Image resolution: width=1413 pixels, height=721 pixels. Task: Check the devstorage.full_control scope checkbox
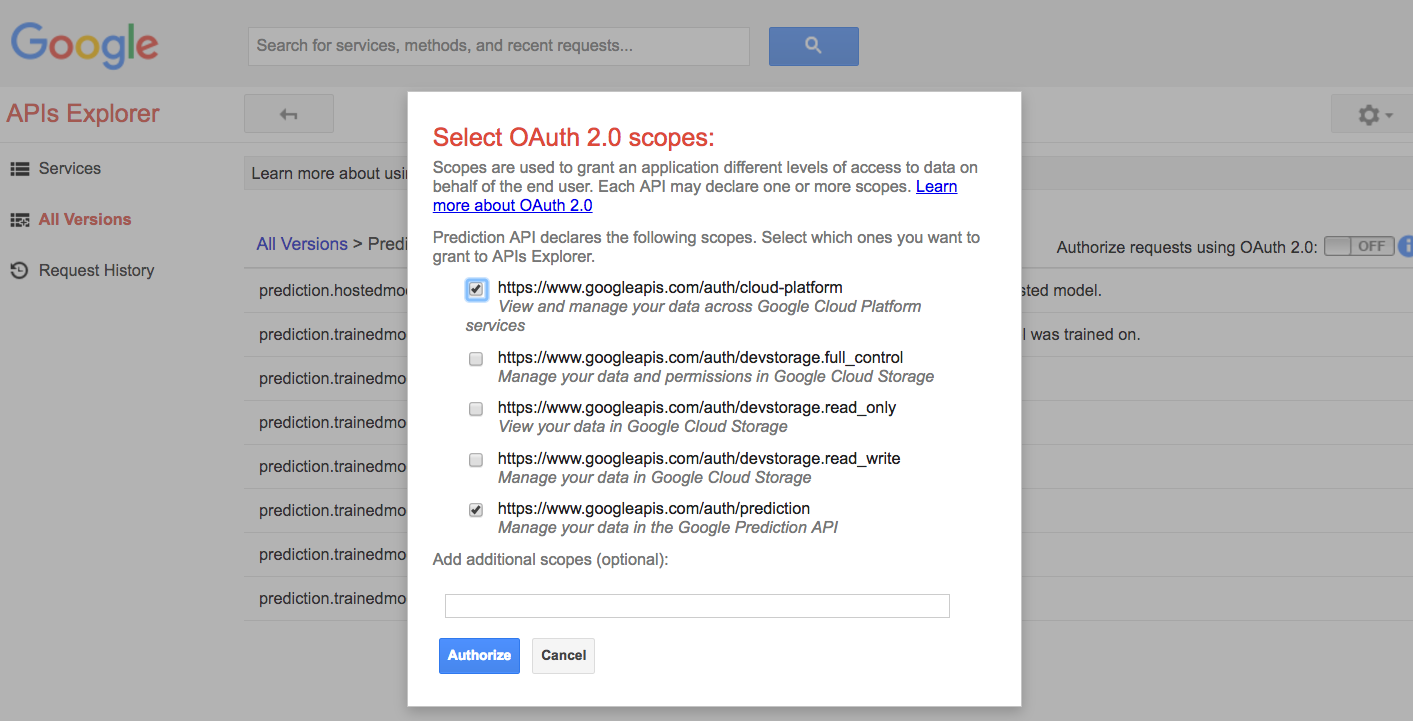[476, 359]
